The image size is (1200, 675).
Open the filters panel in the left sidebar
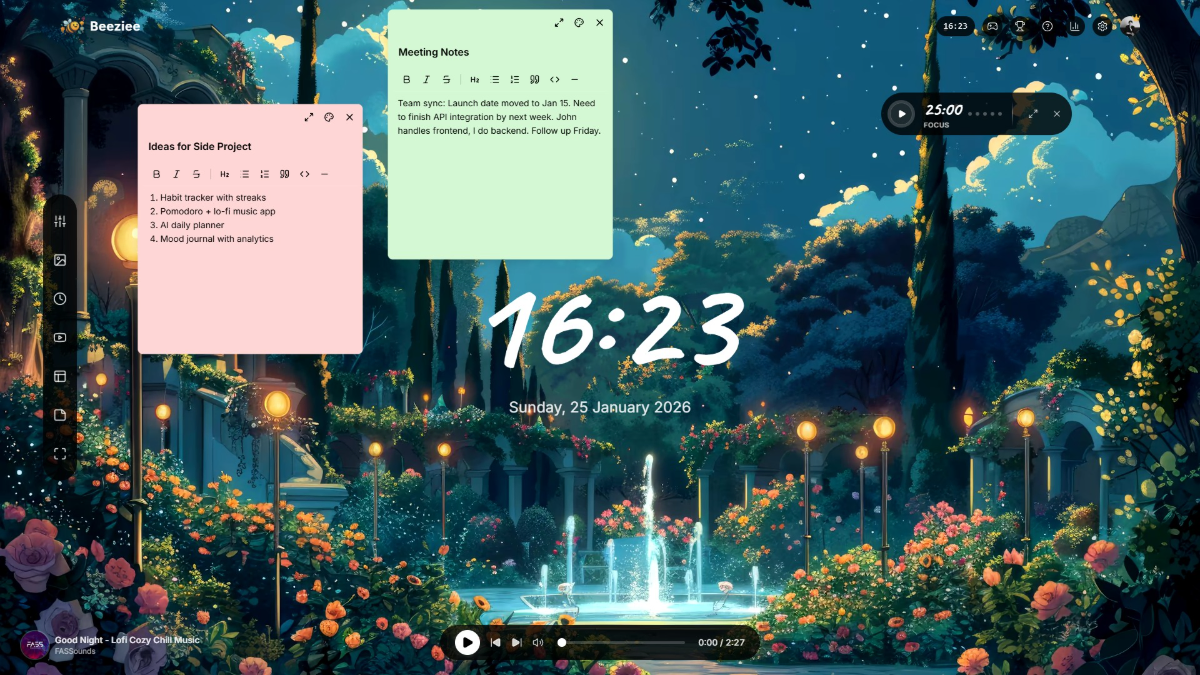tap(60, 219)
